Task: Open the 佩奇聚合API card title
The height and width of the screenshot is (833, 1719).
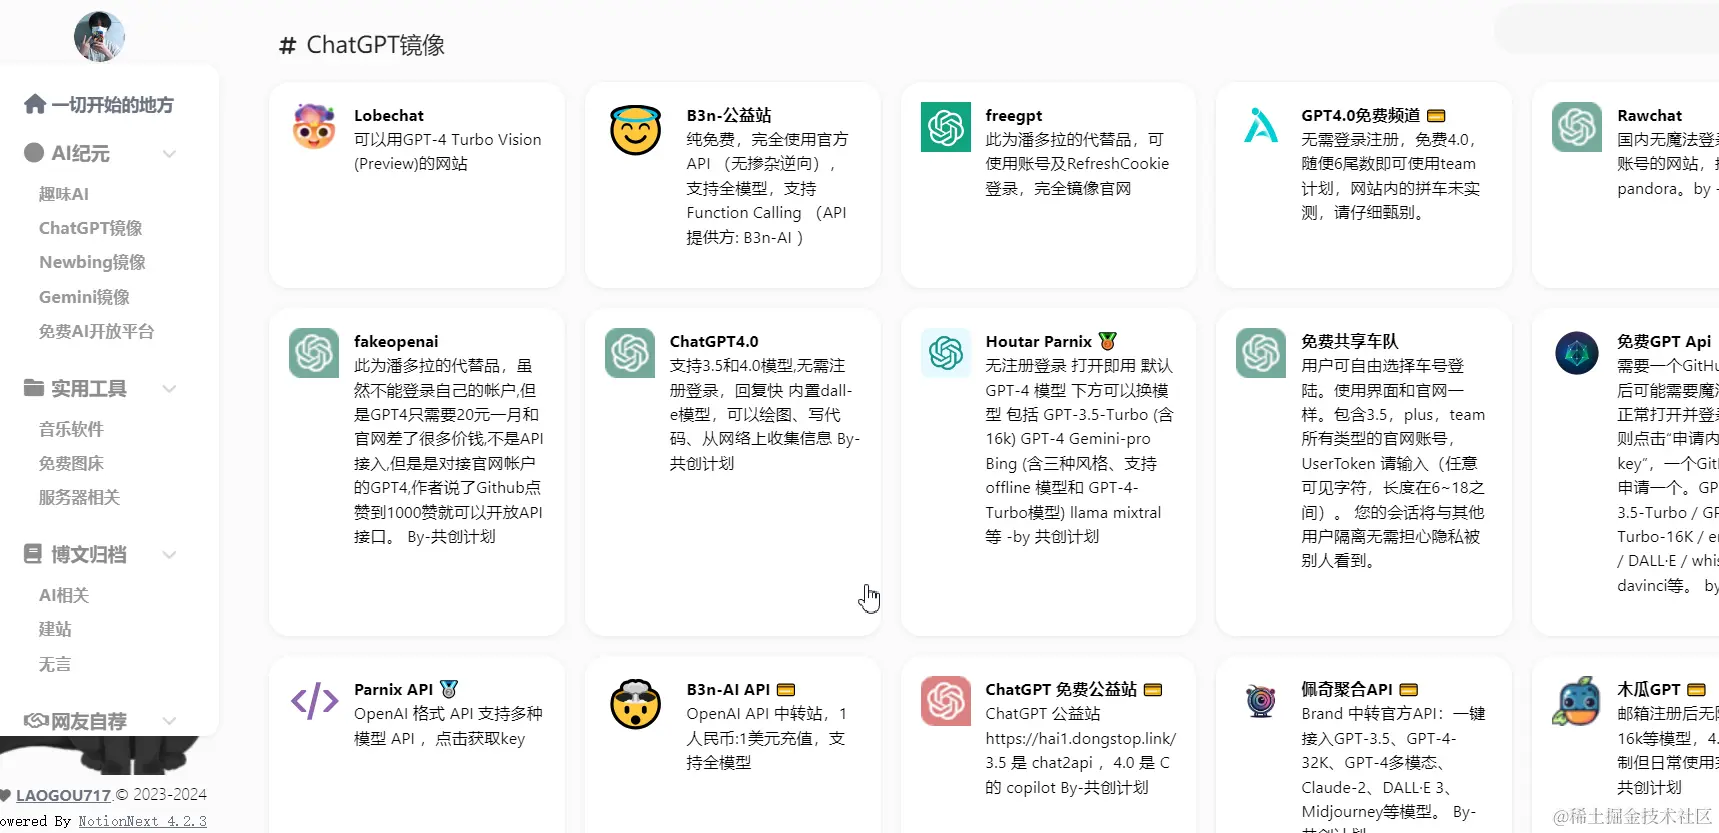Action: click(1347, 690)
